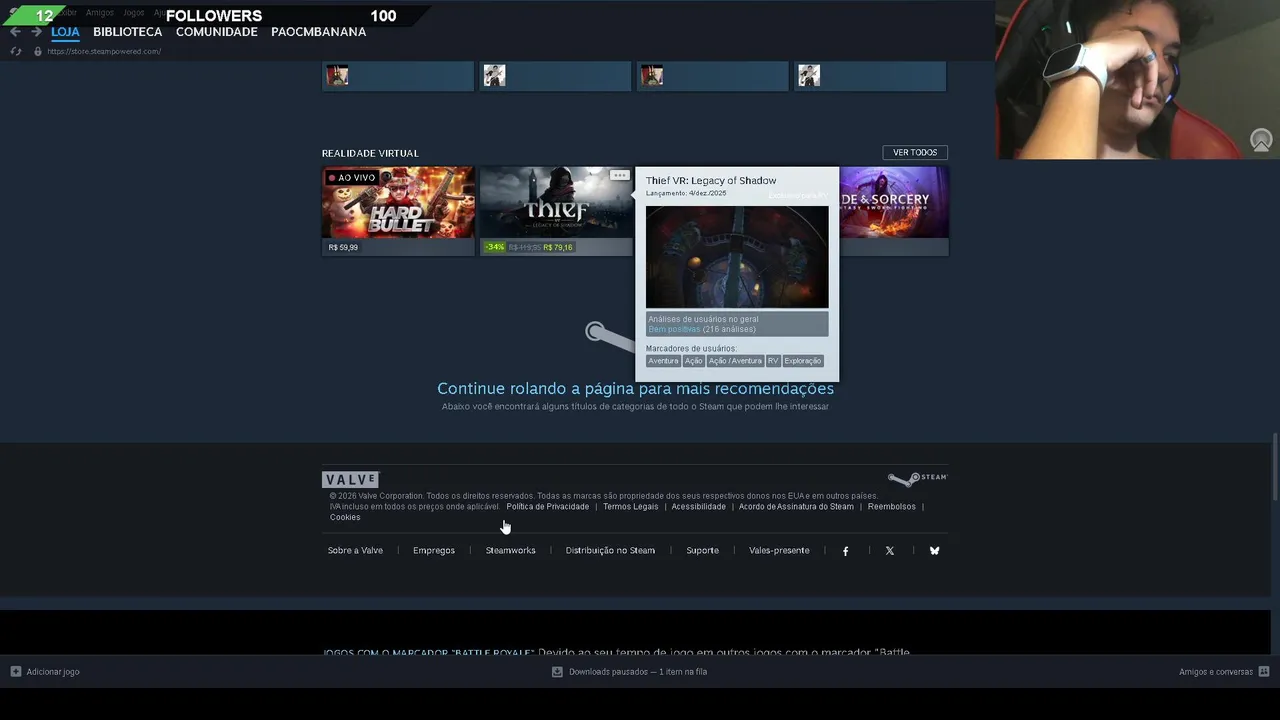
Task: Open Vales-presente footer link
Action: [779, 550]
